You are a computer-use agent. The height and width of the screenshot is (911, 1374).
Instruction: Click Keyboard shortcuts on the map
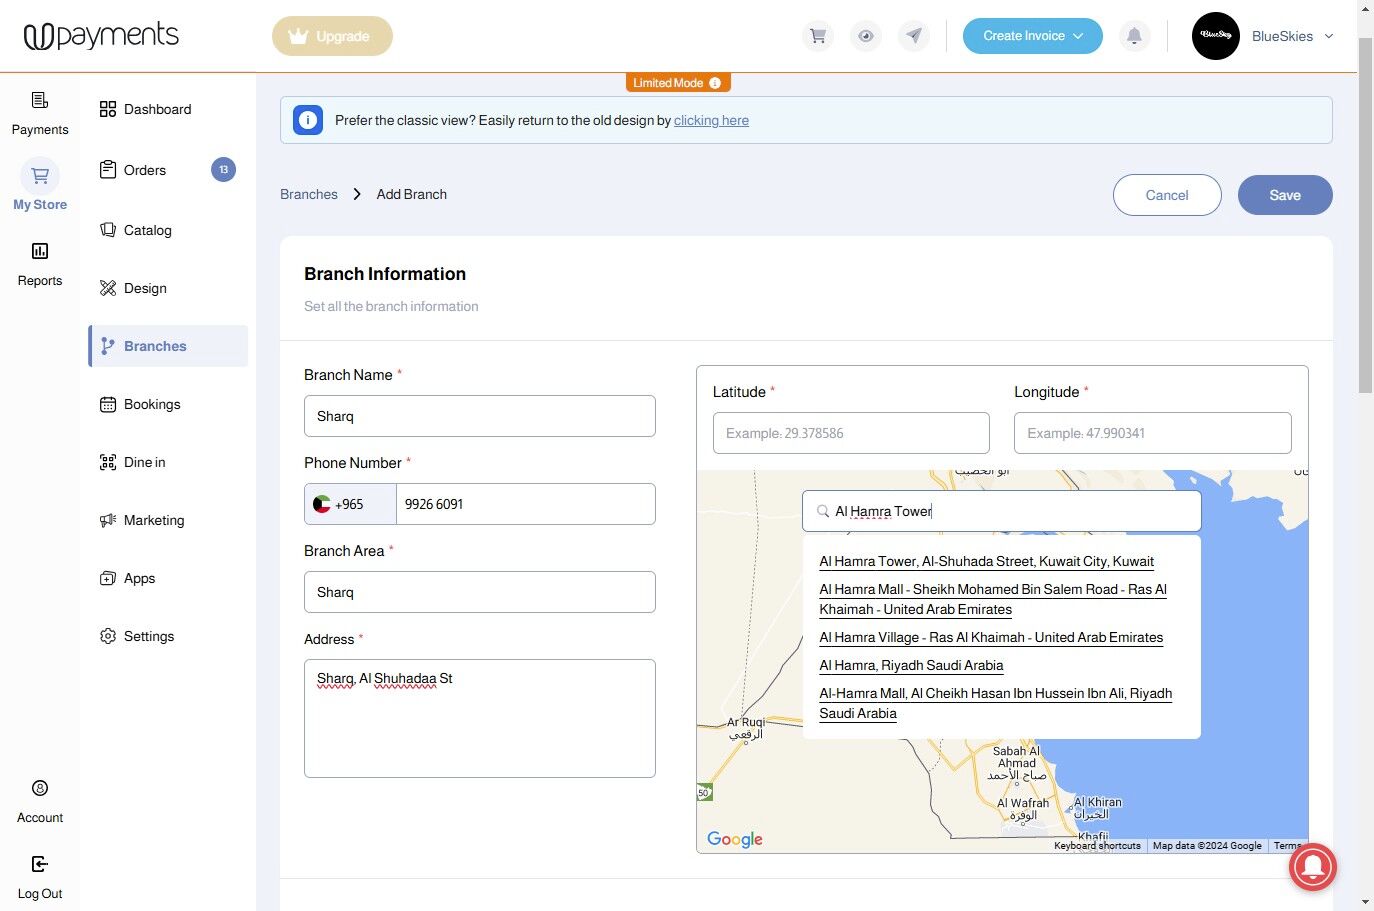pyautogui.click(x=1097, y=845)
